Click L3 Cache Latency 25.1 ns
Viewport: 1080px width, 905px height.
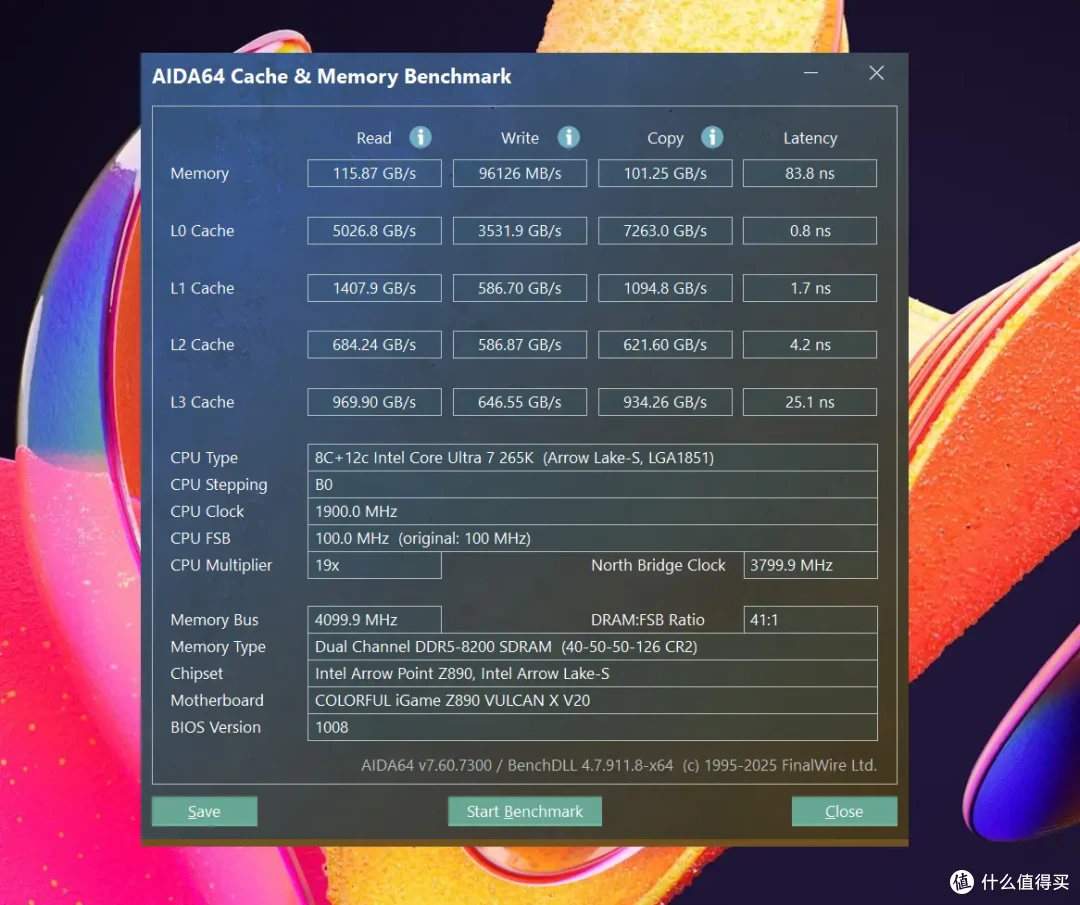coord(810,402)
